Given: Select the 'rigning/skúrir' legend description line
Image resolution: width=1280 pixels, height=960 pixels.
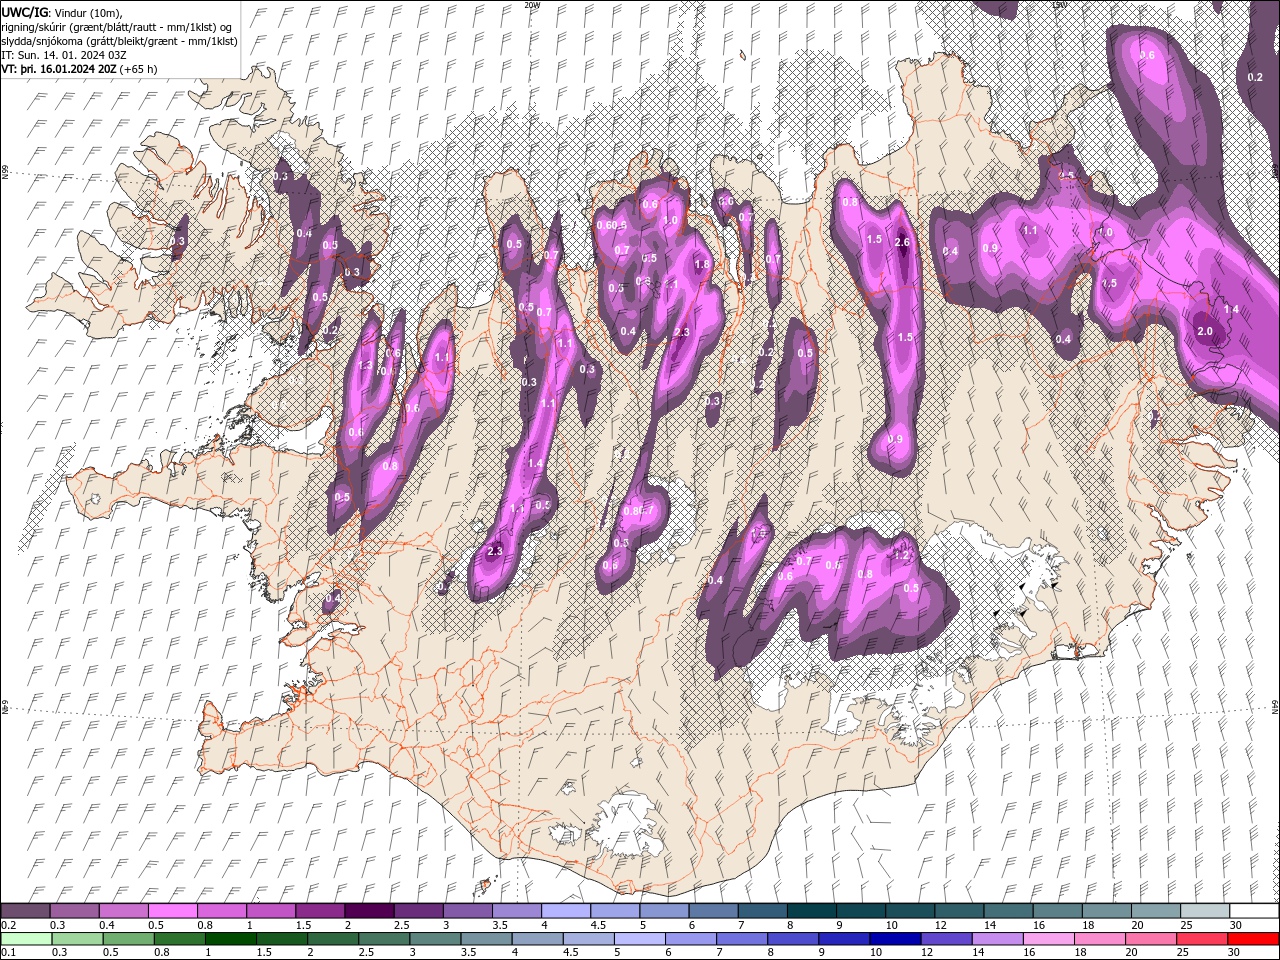Looking at the screenshot, I should click(x=118, y=26).
